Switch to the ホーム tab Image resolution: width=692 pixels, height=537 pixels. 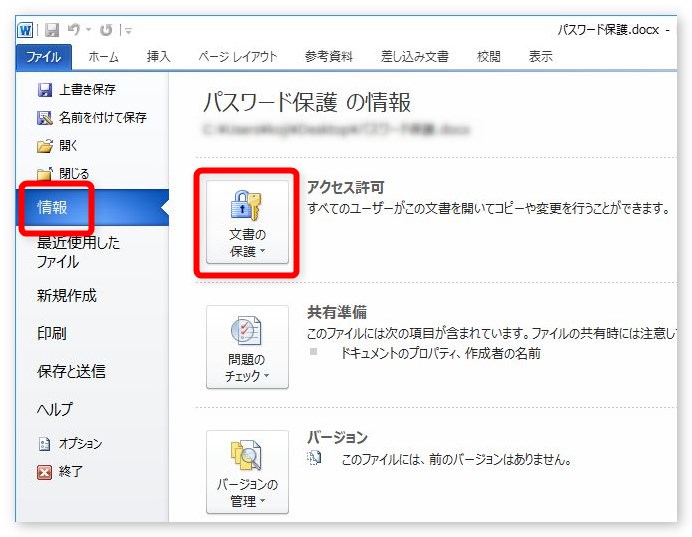tap(103, 56)
